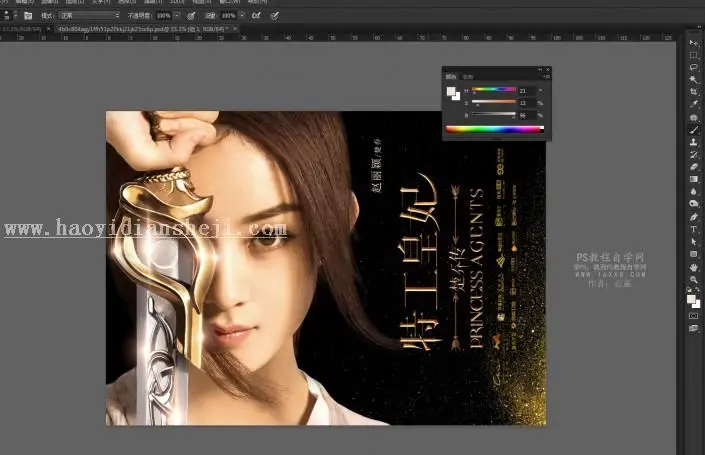Swap foreground and background colors in toolbox
The width and height of the screenshot is (705, 455).
pos(698,290)
